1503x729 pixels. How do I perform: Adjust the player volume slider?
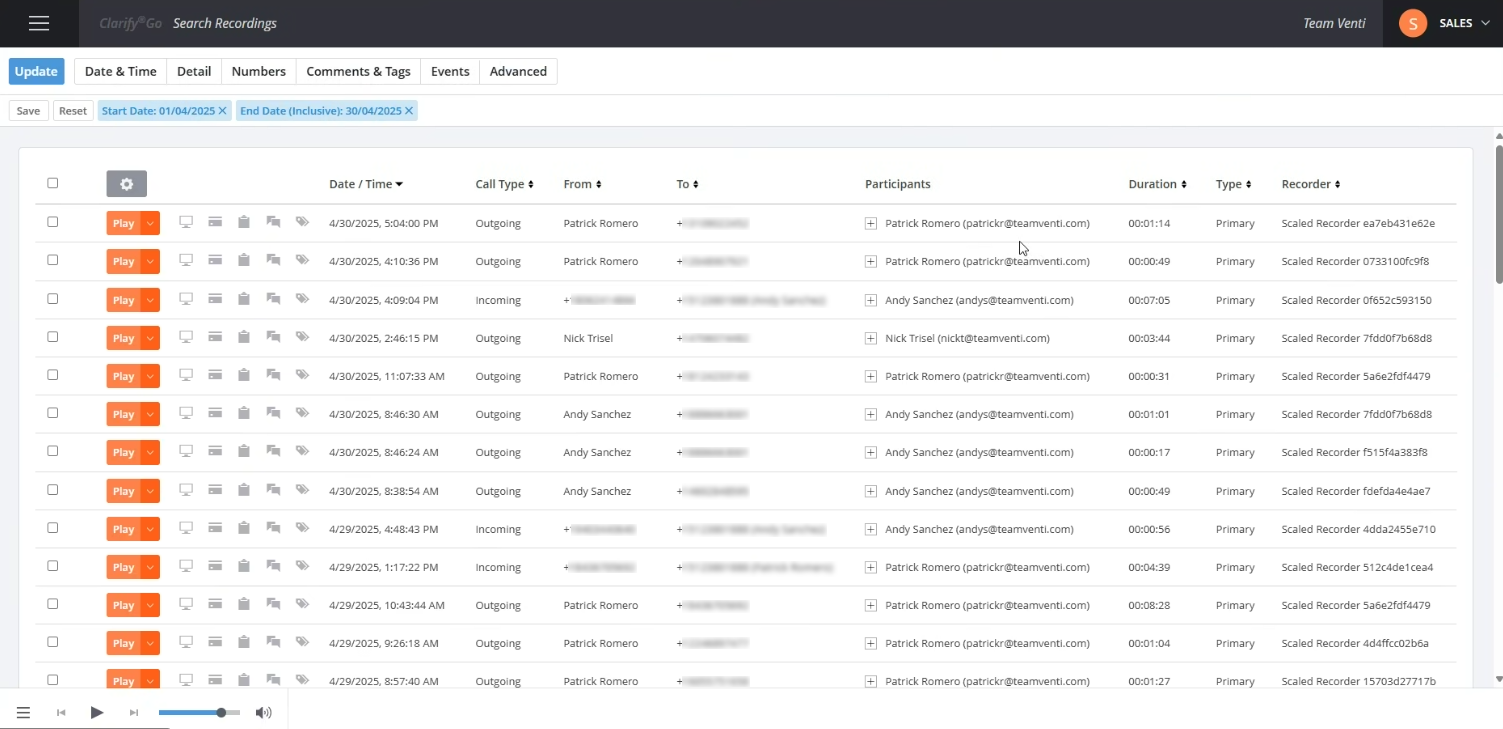point(199,713)
